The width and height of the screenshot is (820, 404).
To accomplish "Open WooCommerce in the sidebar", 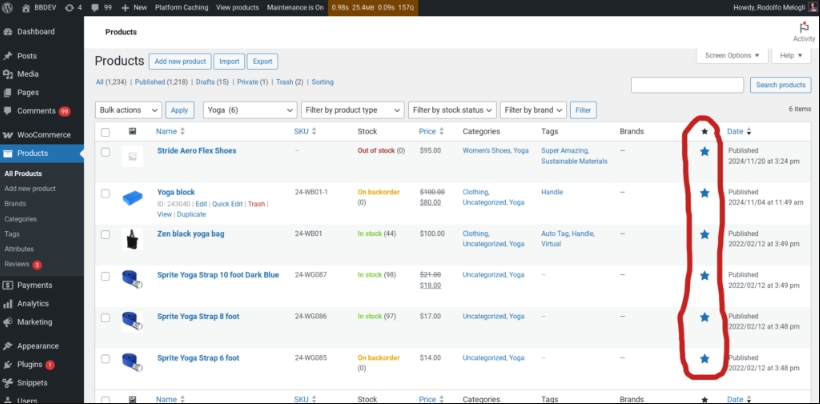I will coord(43,135).
